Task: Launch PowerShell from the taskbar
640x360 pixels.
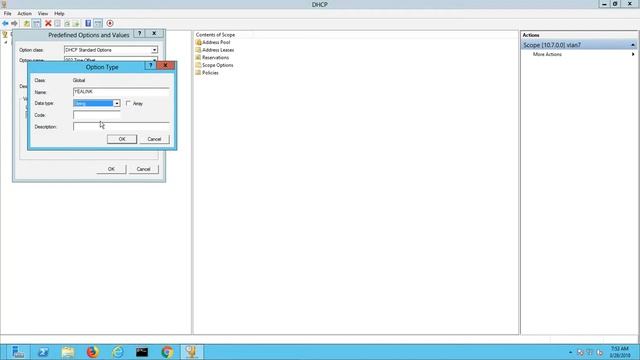Action: point(43,352)
